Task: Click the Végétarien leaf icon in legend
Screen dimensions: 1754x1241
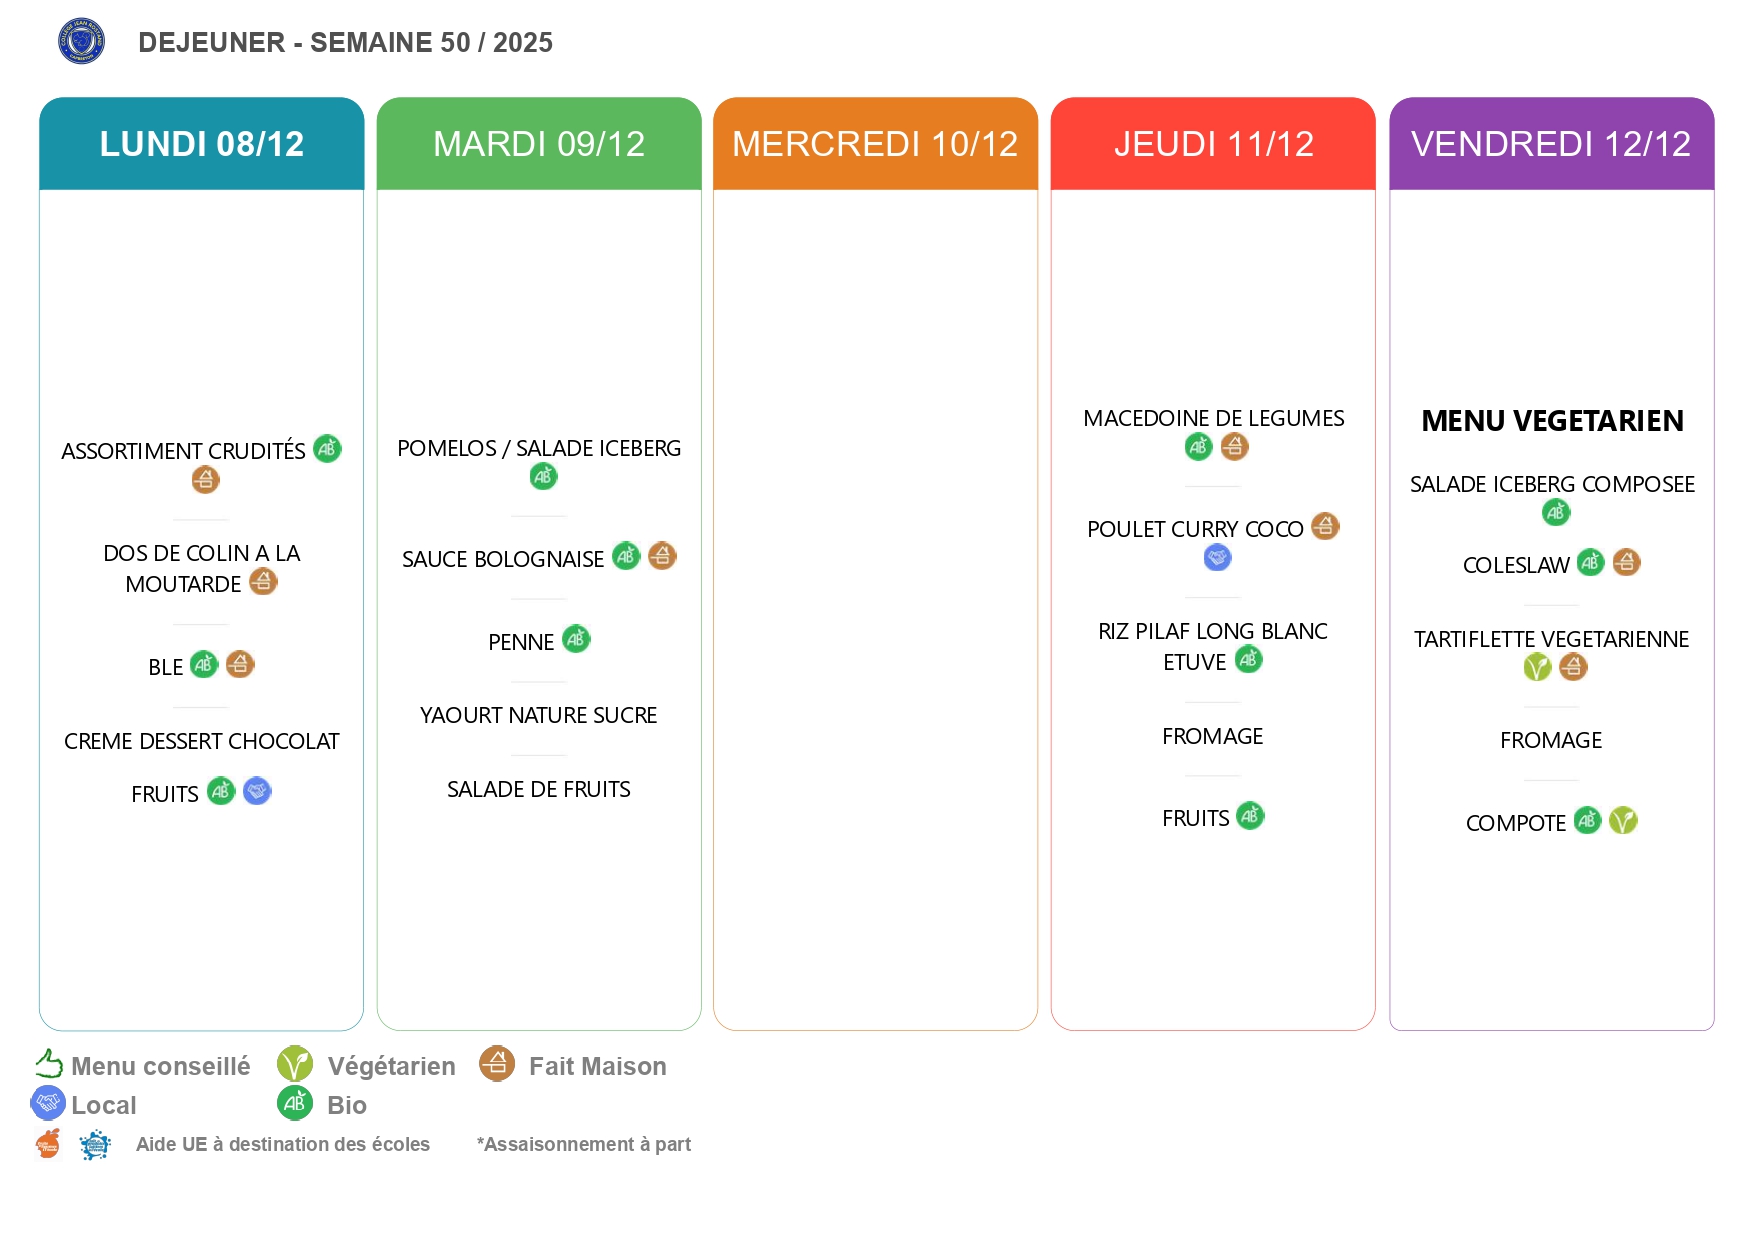Action: (x=295, y=1064)
